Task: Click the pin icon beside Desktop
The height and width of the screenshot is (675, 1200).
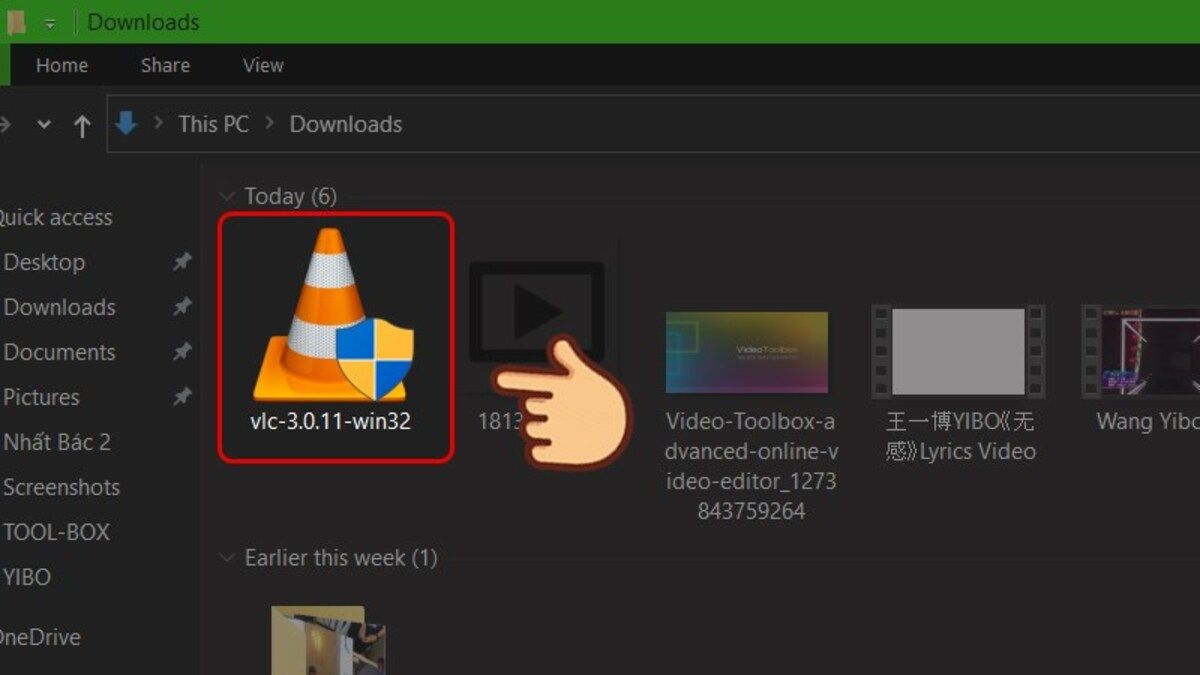Action: pos(182,262)
